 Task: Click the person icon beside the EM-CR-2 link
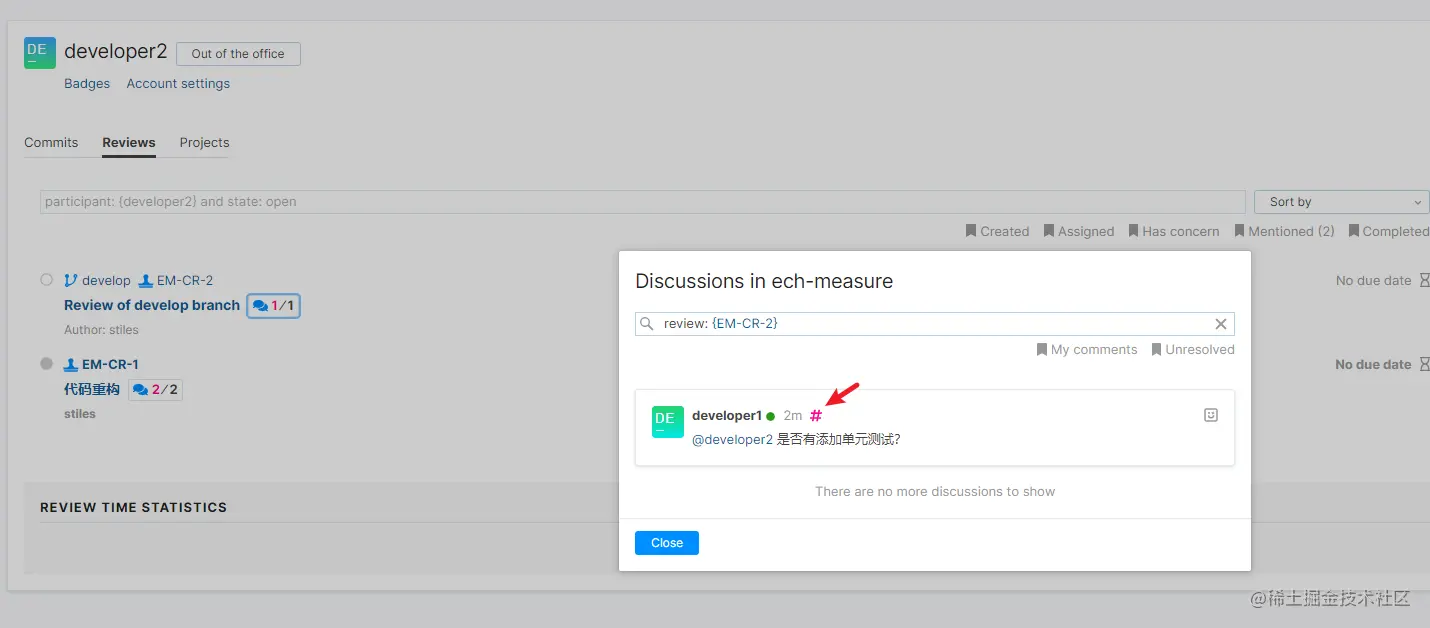[146, 281]
